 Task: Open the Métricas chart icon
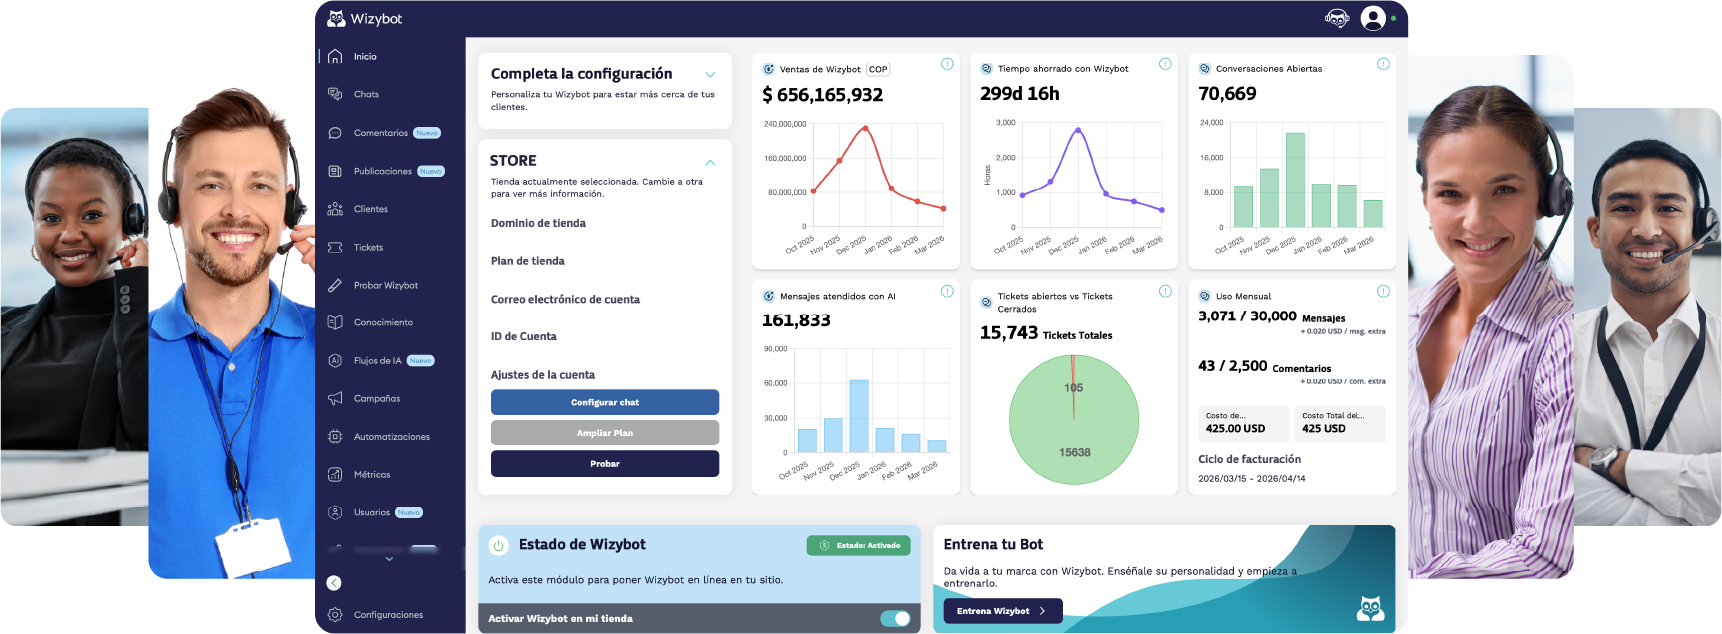(x=335, y=474)
